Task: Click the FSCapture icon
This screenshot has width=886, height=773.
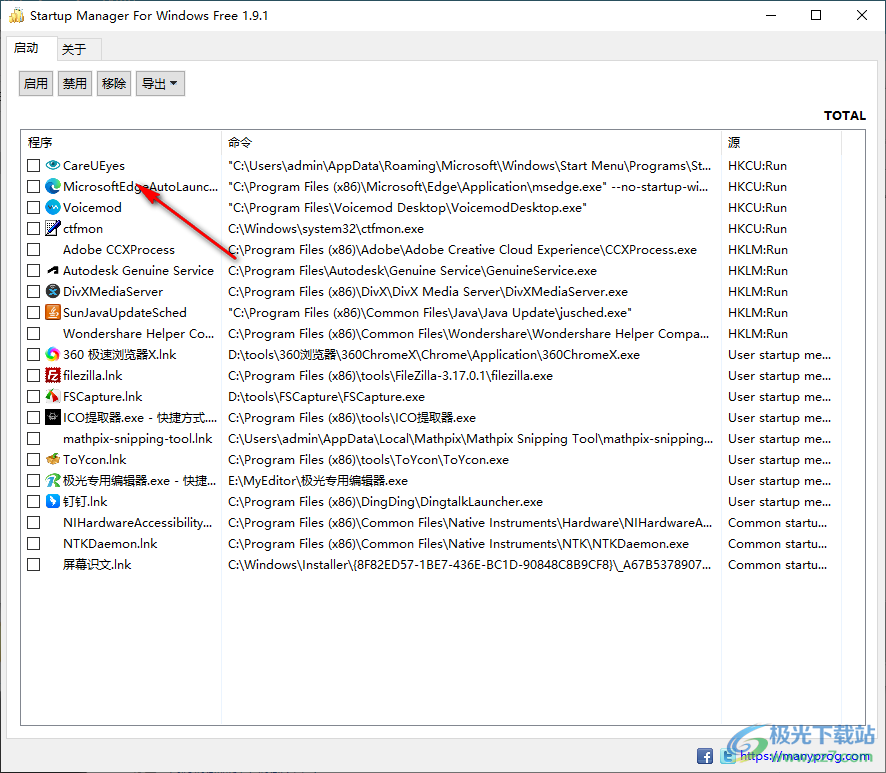Action: [53, 396]
